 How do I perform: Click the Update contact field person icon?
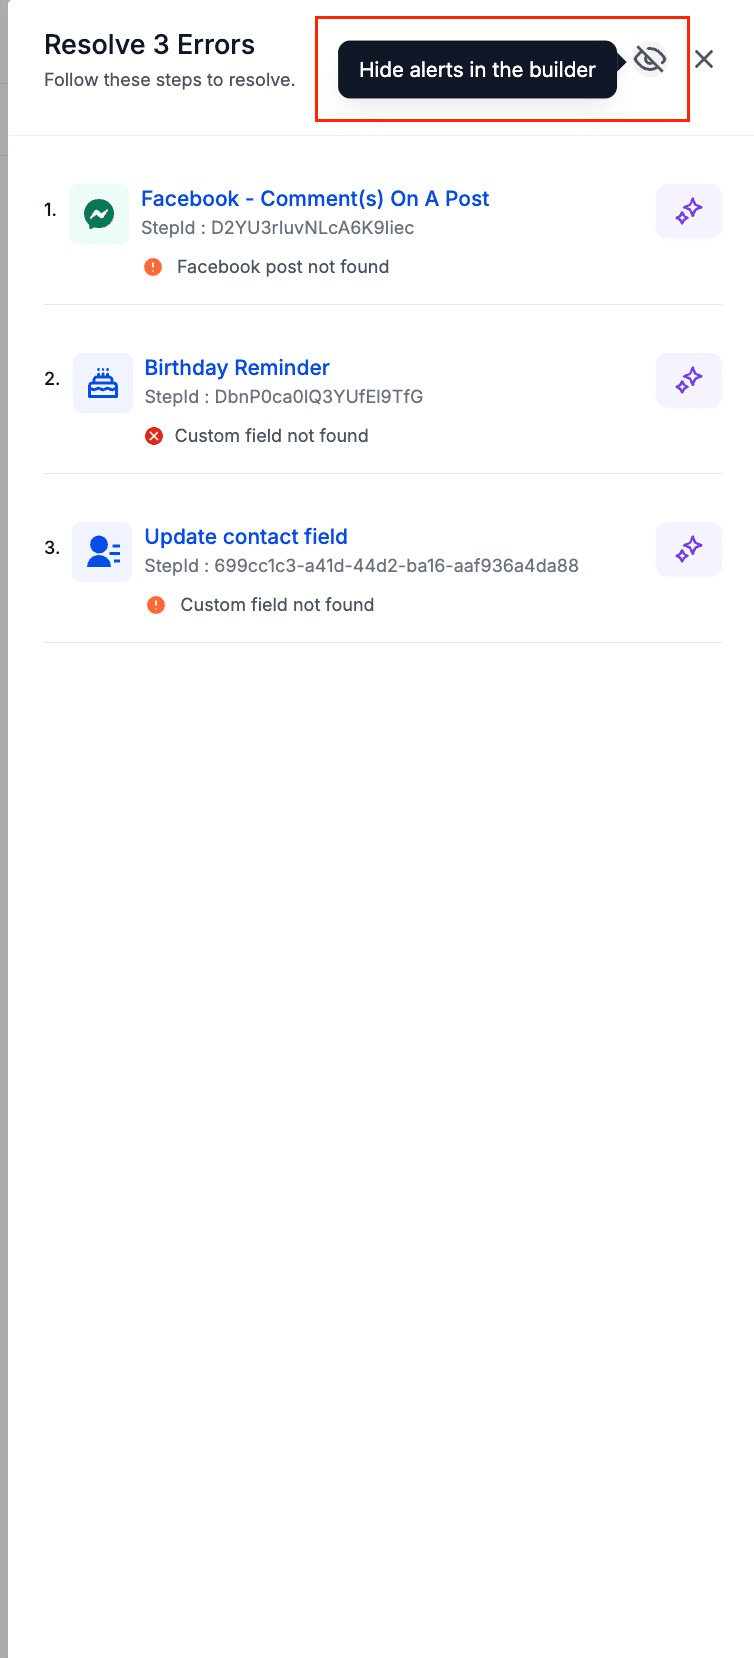[102, 552]
